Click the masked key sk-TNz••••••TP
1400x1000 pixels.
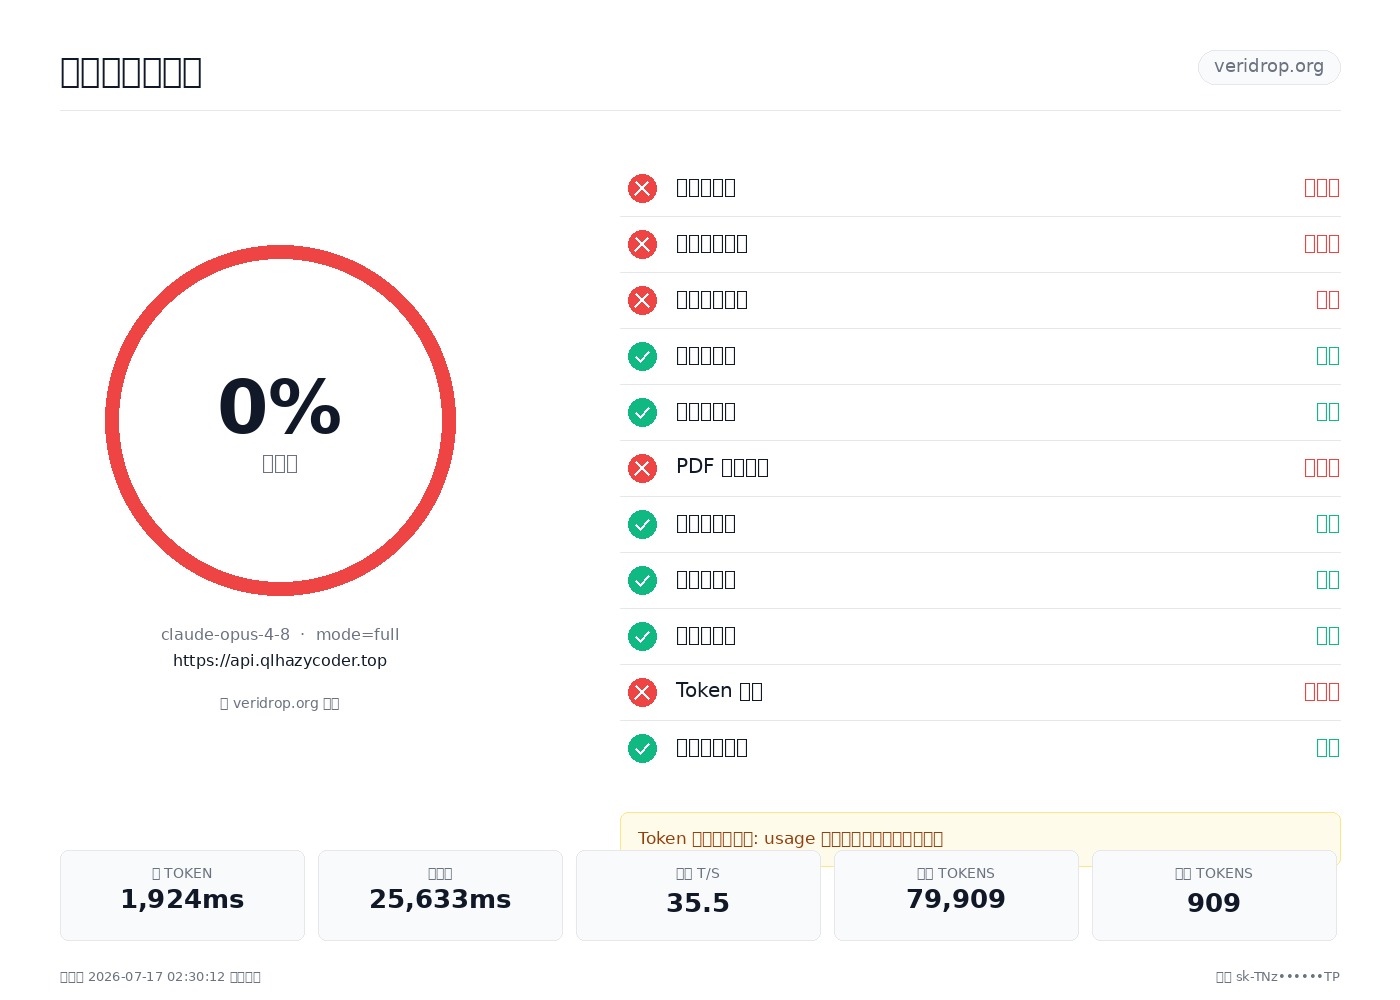1288,977
